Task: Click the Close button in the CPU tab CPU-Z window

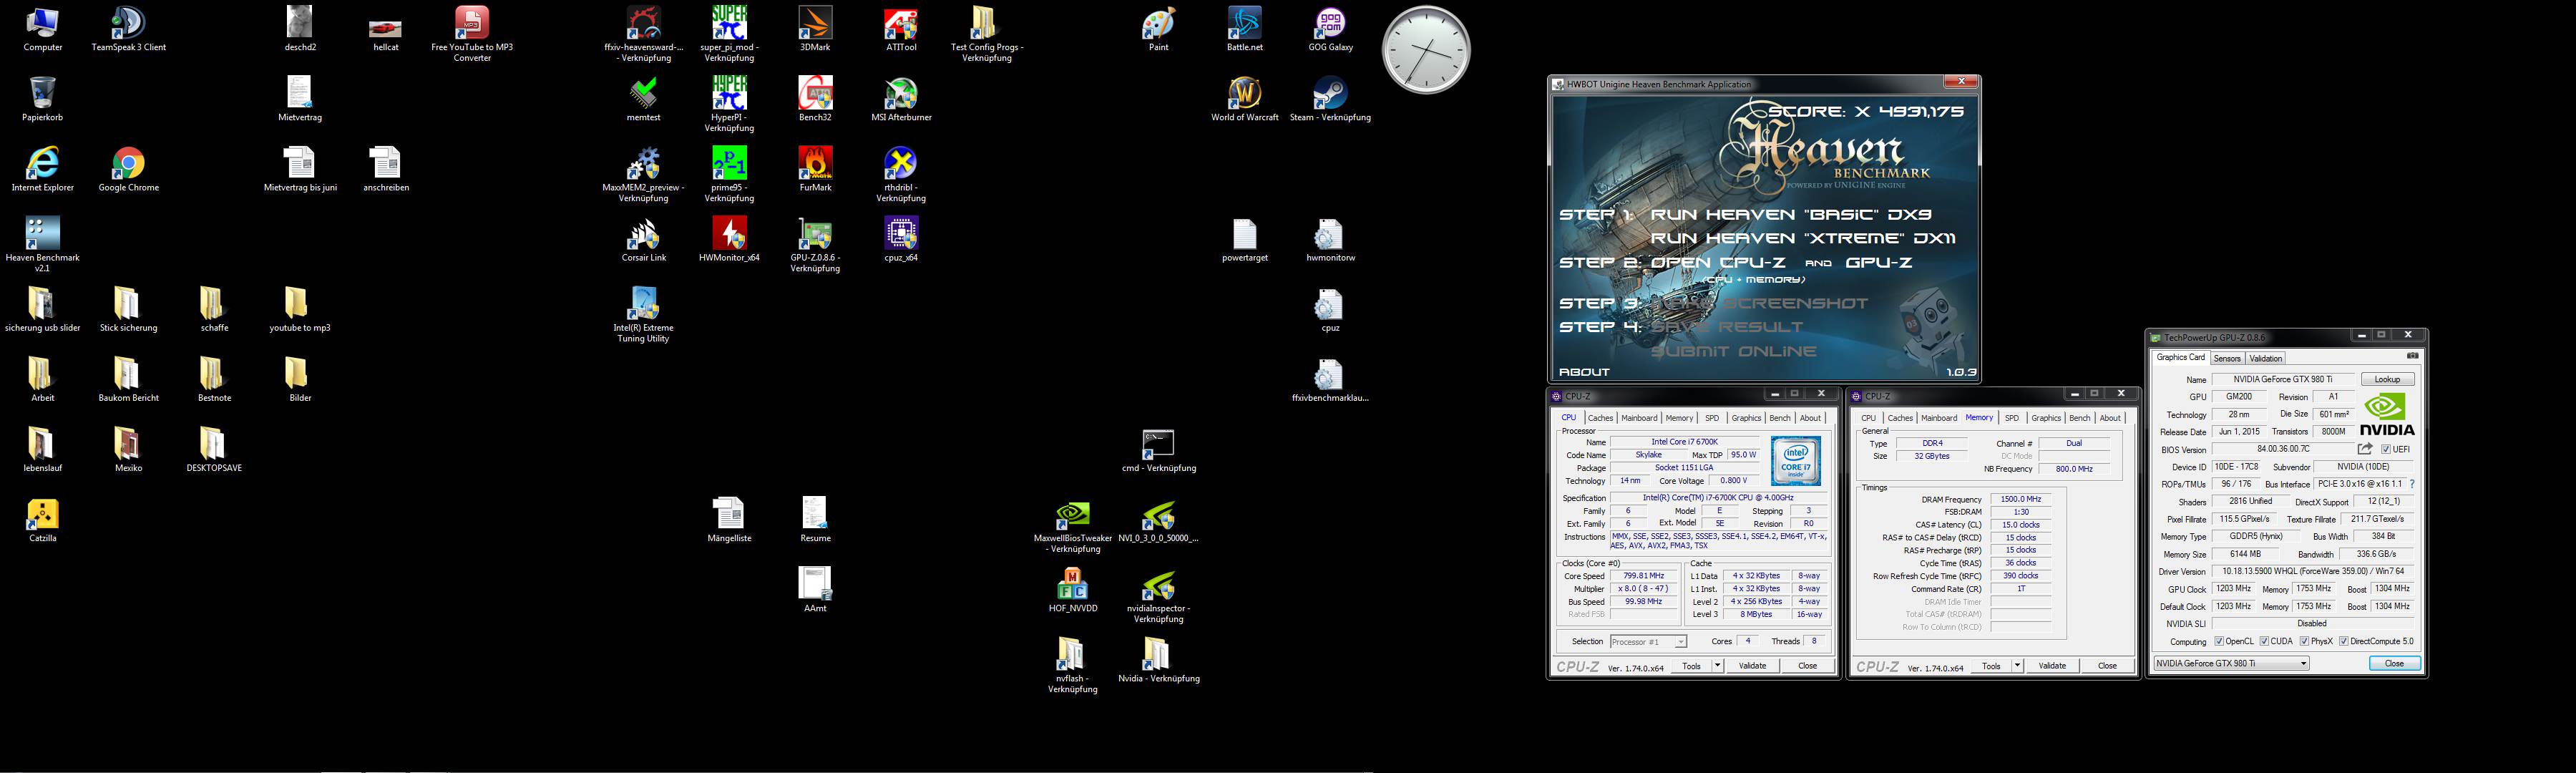Action: 1807,666
